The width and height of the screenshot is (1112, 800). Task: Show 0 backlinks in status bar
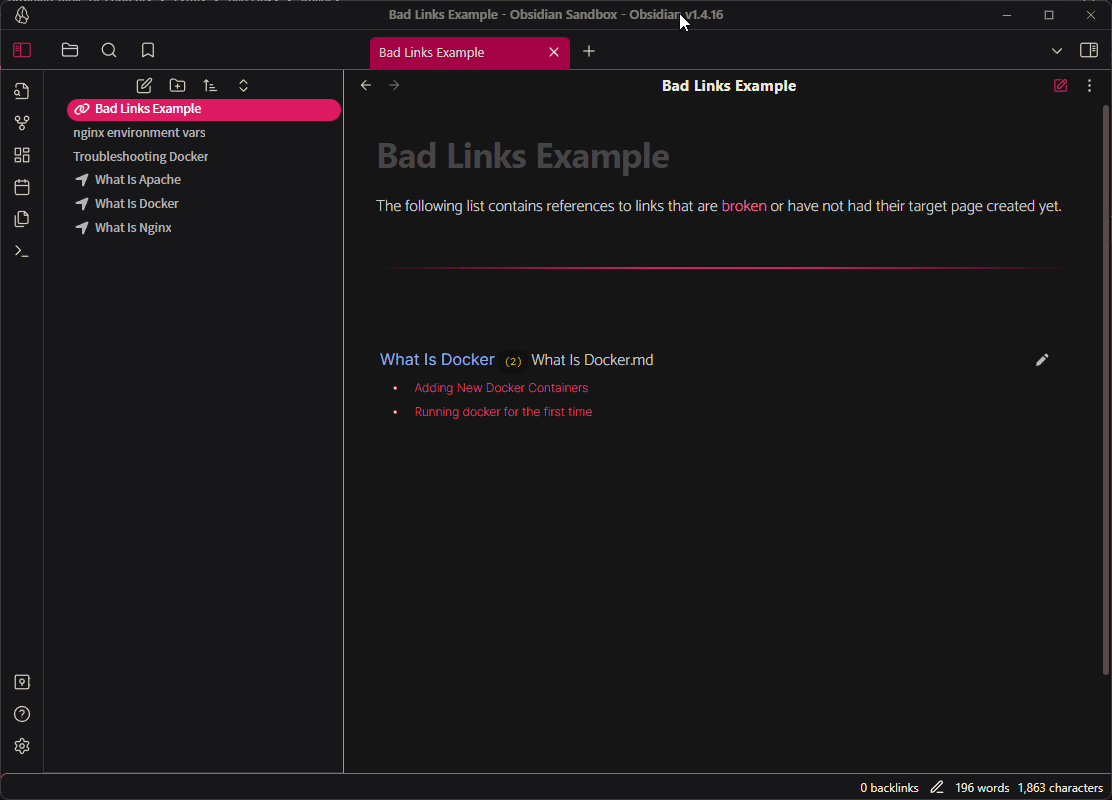(x=889, y=788)
